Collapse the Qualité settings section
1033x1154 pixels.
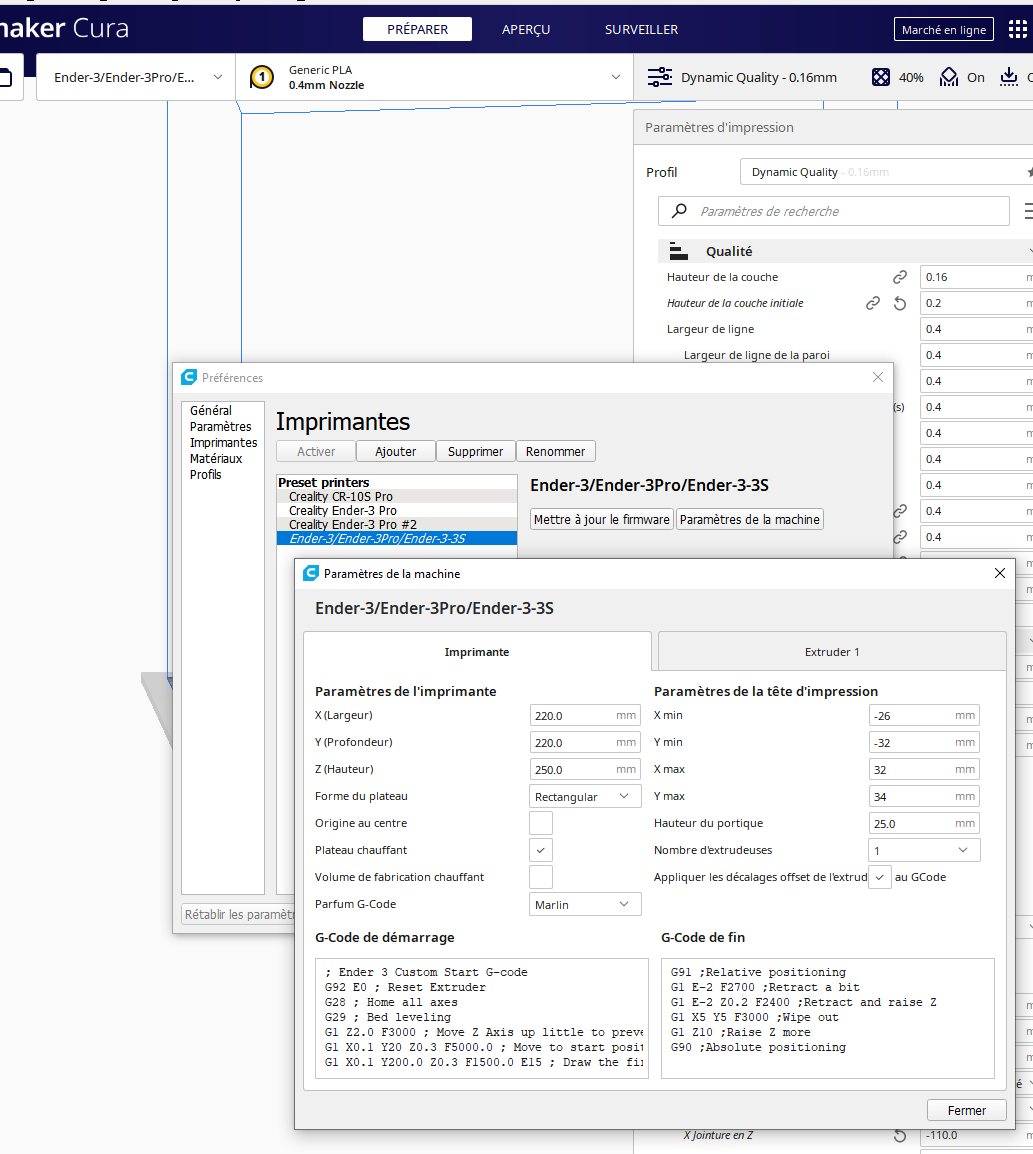point(846,251)
